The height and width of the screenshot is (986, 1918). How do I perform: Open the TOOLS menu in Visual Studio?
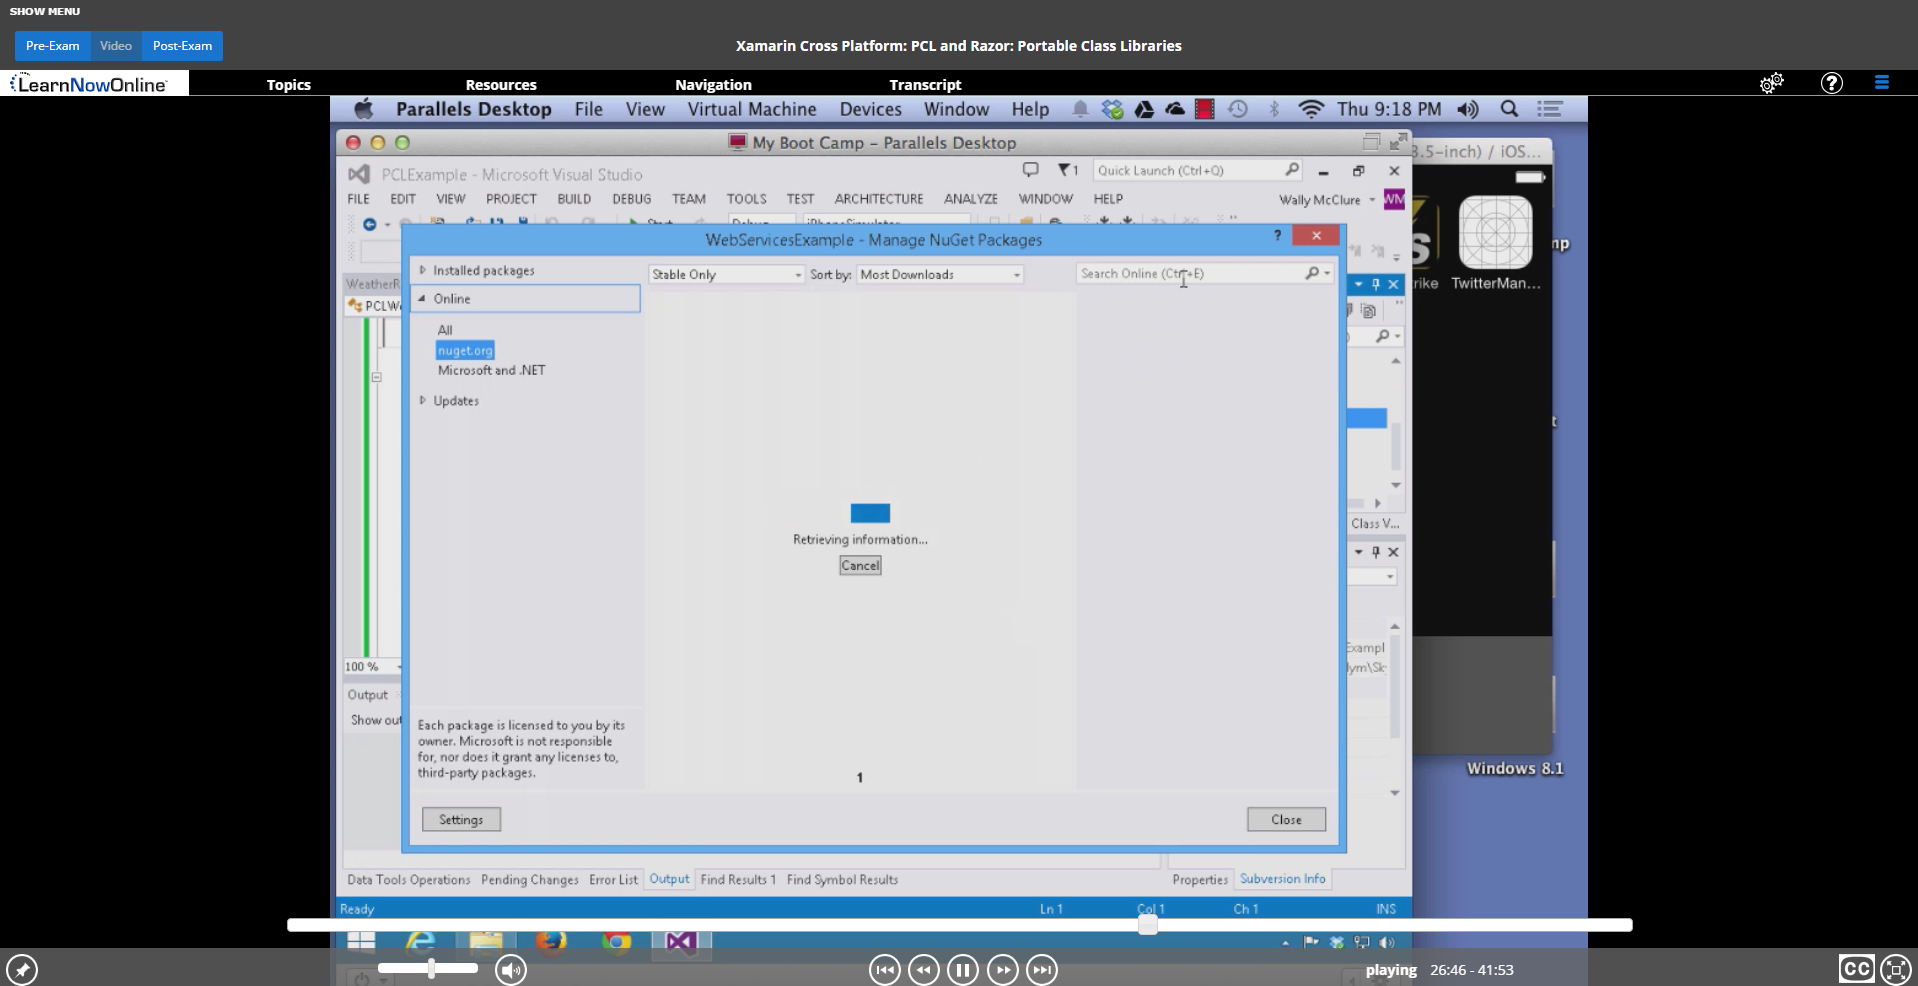(747, 198)
